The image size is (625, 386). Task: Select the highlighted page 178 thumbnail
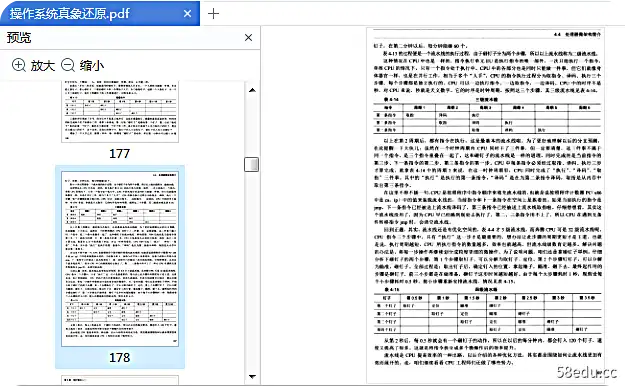(120, 259)
